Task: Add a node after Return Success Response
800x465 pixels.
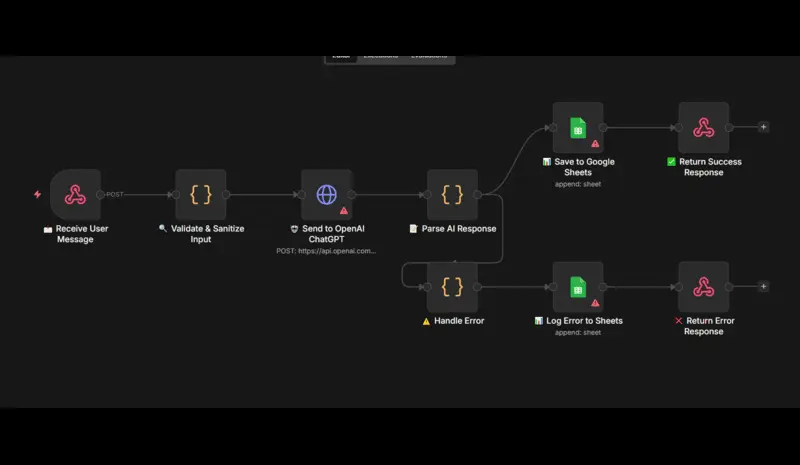Action: point(763,127)
